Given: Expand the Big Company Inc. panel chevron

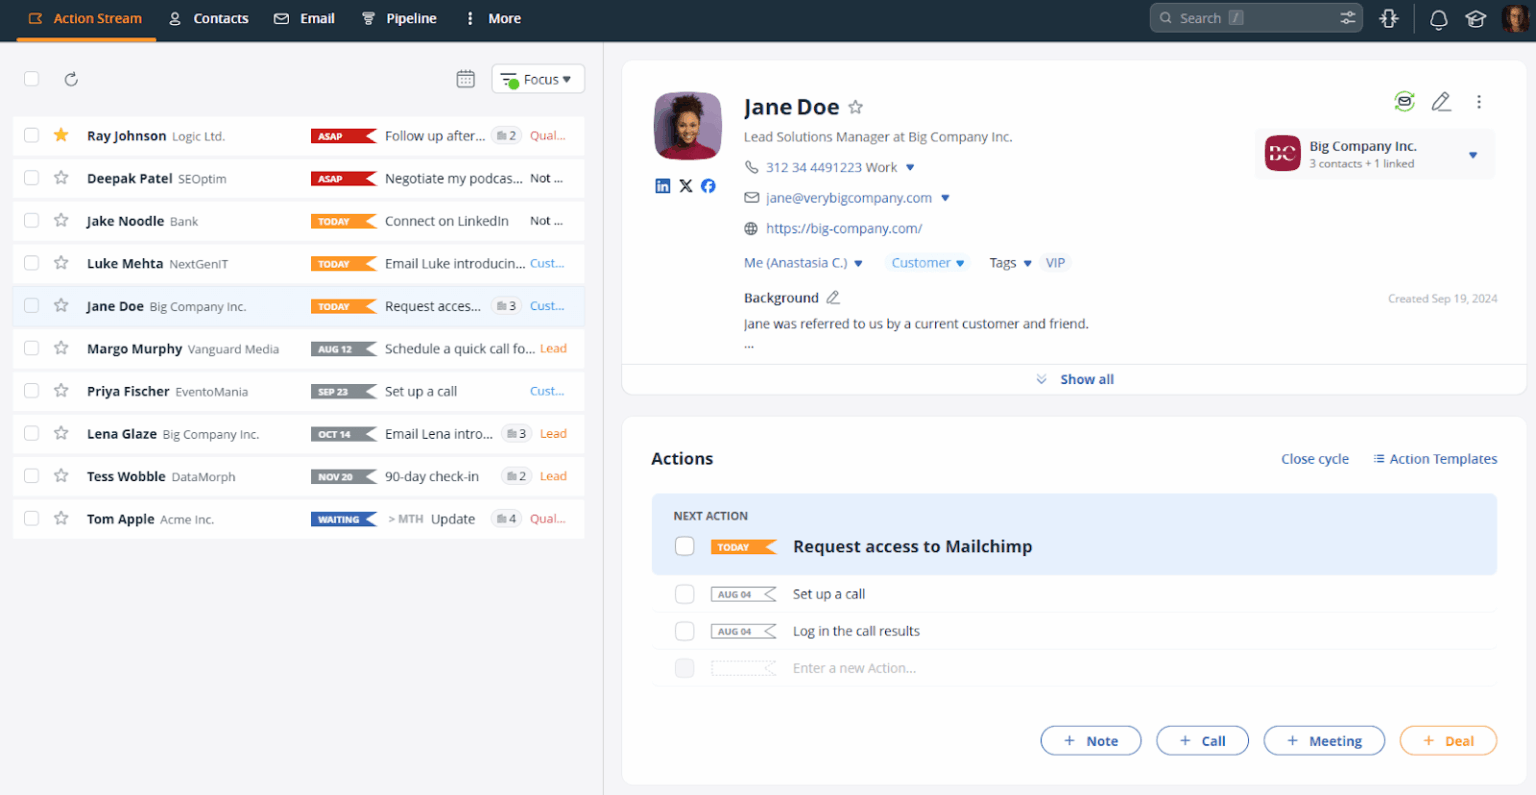Looking at the screenshot, I should [1472, 154].
